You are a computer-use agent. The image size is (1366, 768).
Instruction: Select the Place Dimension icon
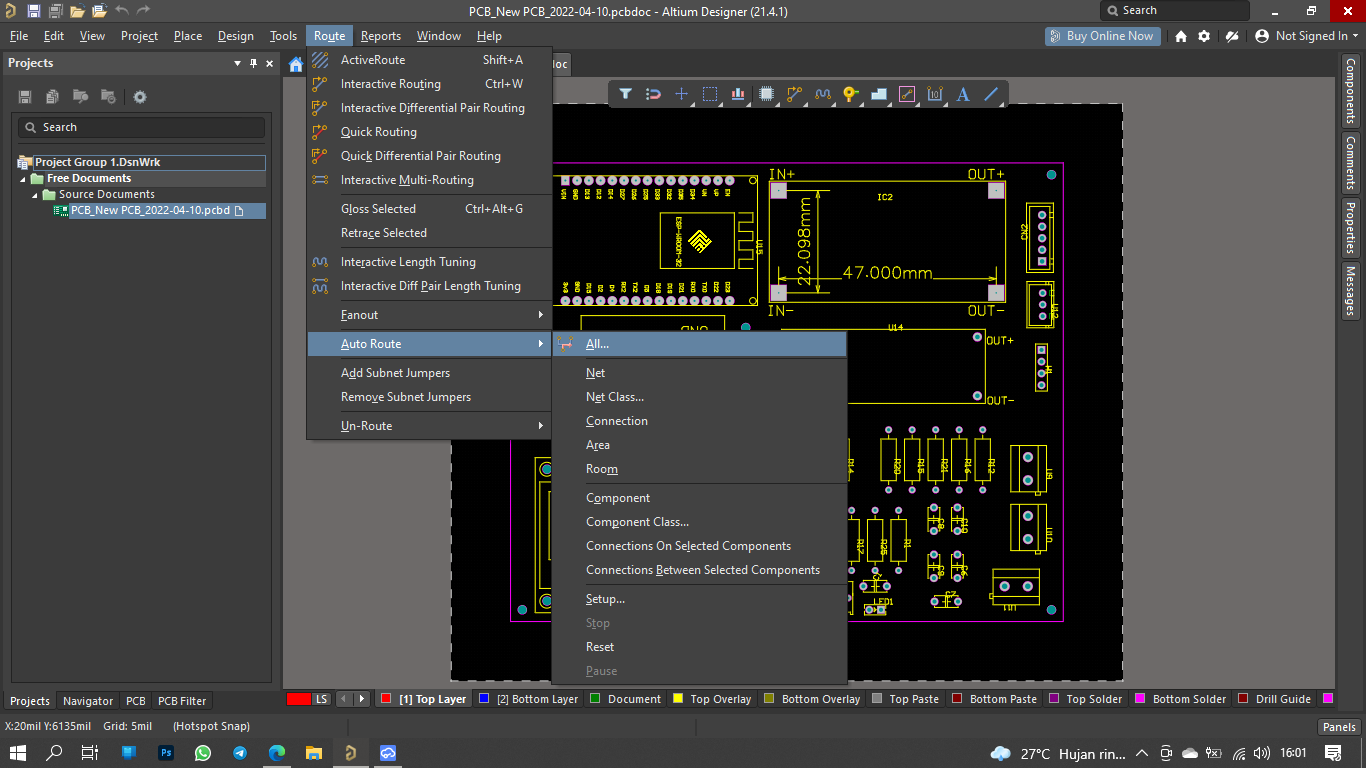(x=935, y=94)
